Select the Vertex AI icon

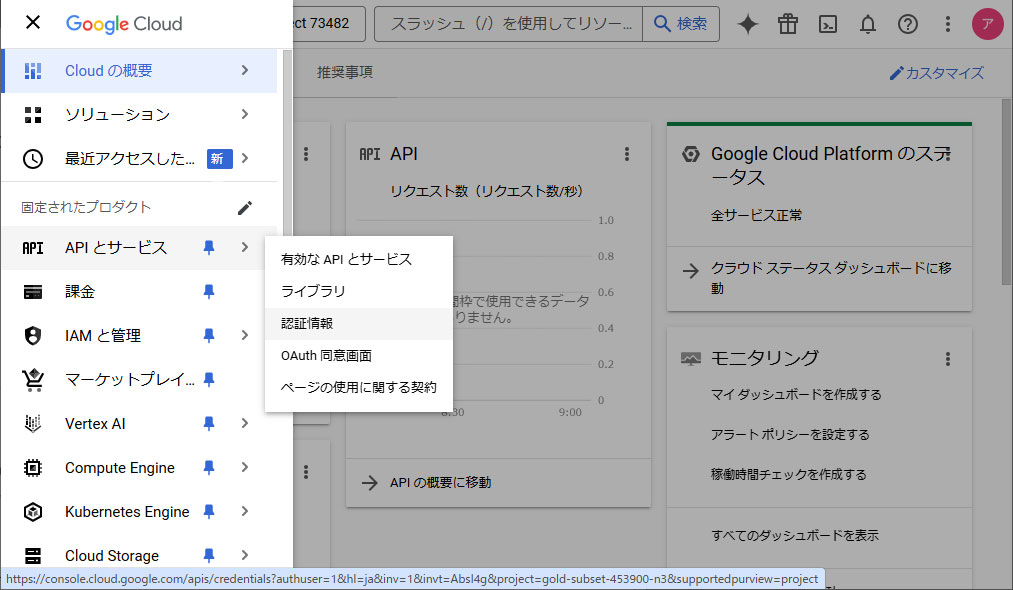pos(32,424)
